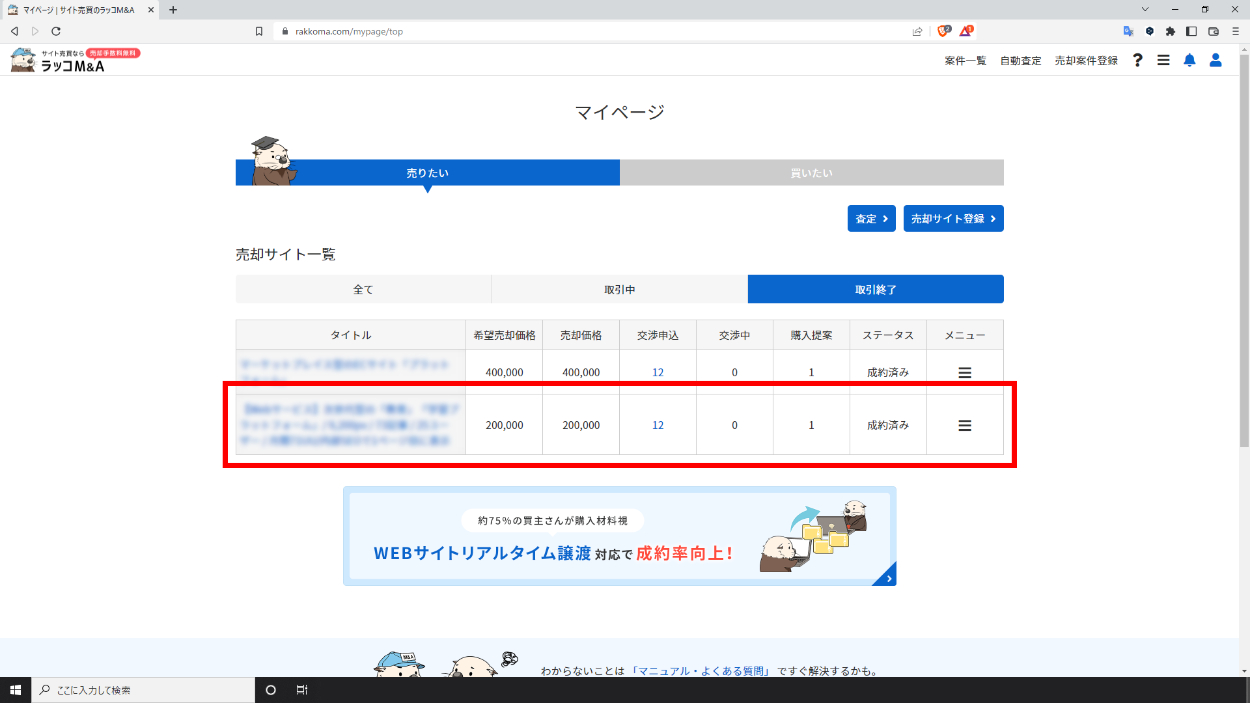Select the 取引中 filter tab

(619, 289)
